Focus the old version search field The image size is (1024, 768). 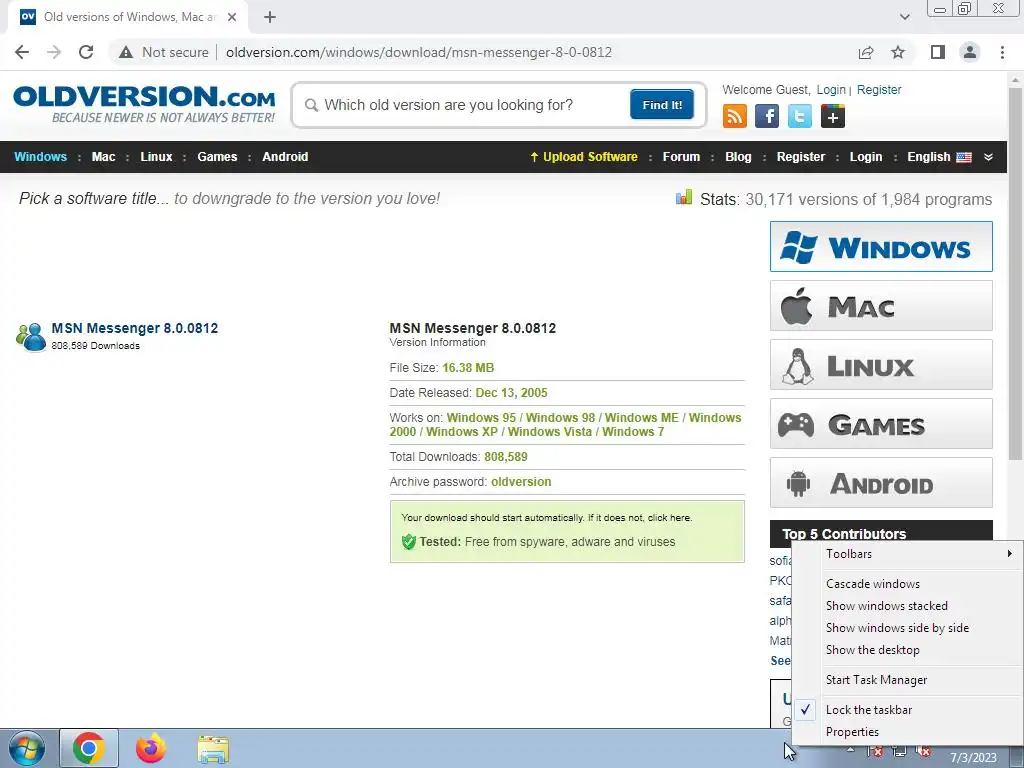tap(467, 105)
